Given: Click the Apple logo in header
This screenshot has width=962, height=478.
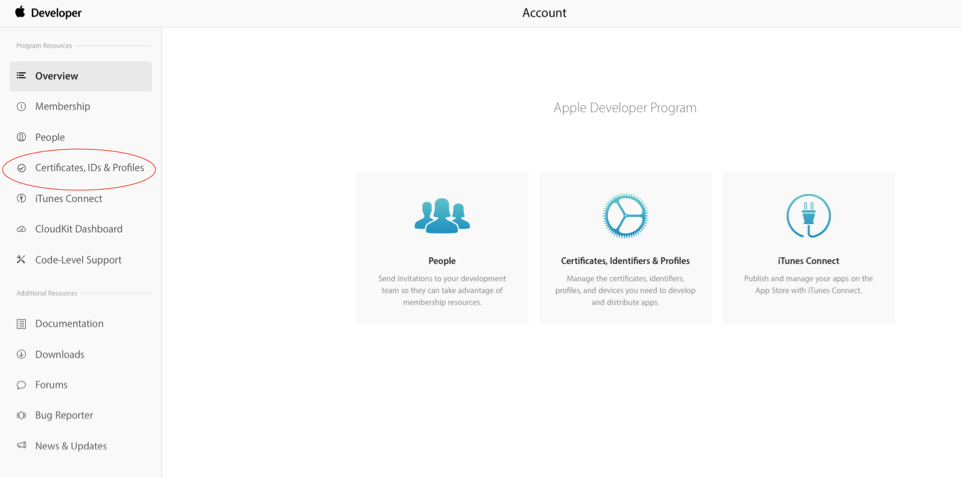Looking at the screenshot, I should [x=20, y=12].
